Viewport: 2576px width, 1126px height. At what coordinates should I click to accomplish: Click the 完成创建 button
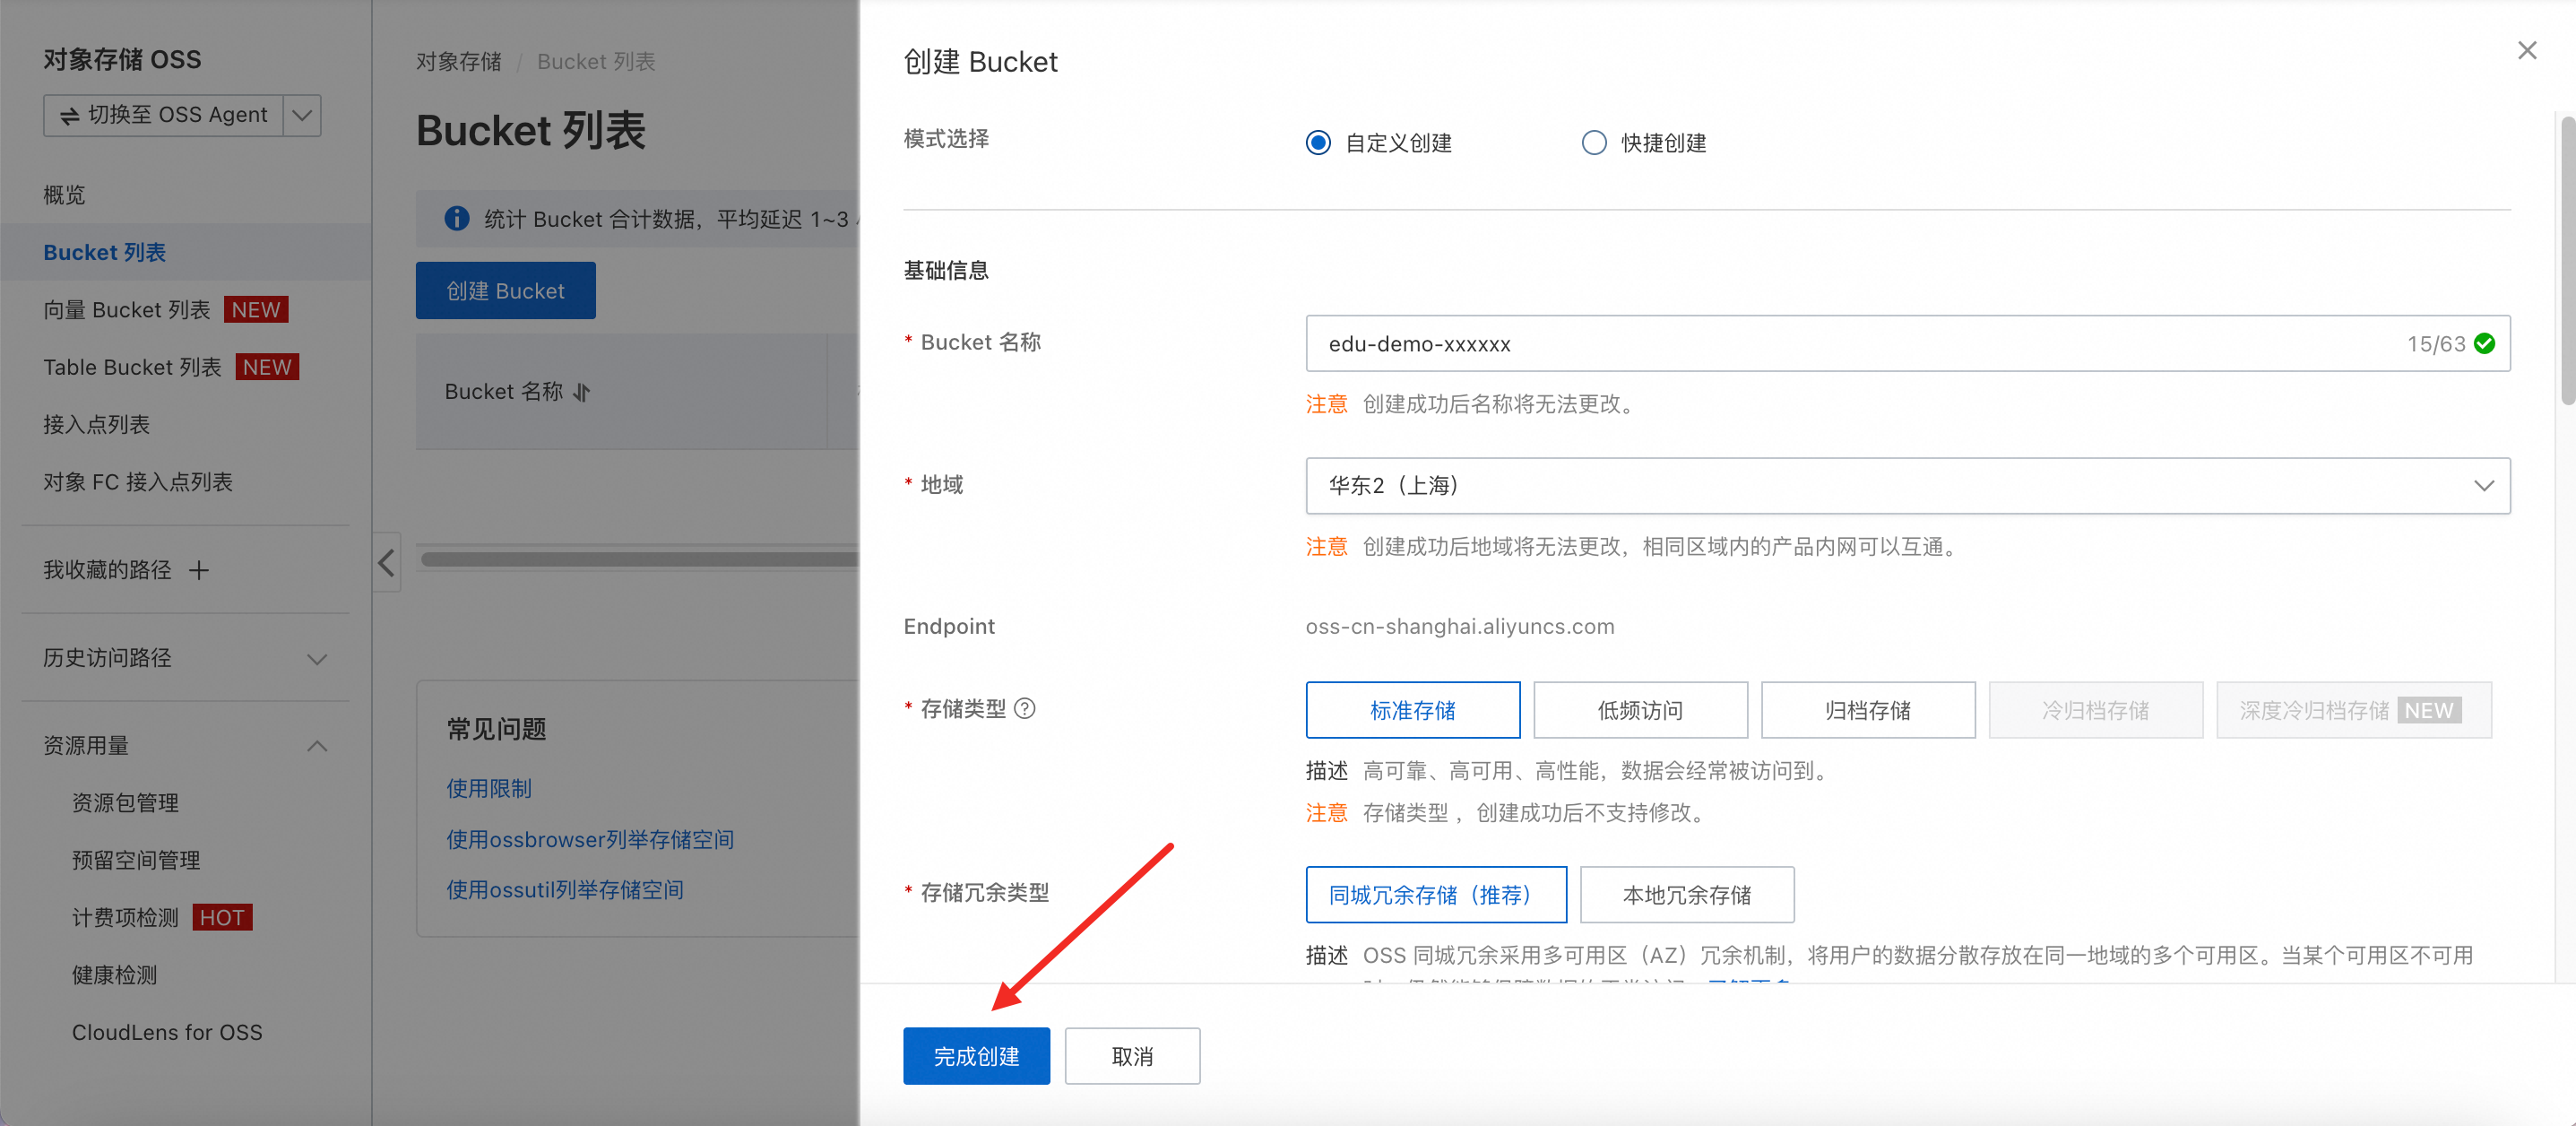tap(976, 1056)
